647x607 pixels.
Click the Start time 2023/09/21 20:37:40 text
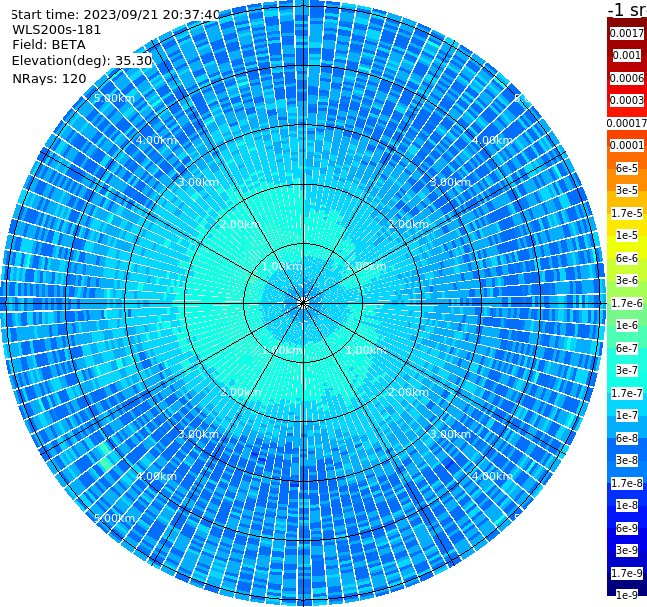tap(116, 14)
